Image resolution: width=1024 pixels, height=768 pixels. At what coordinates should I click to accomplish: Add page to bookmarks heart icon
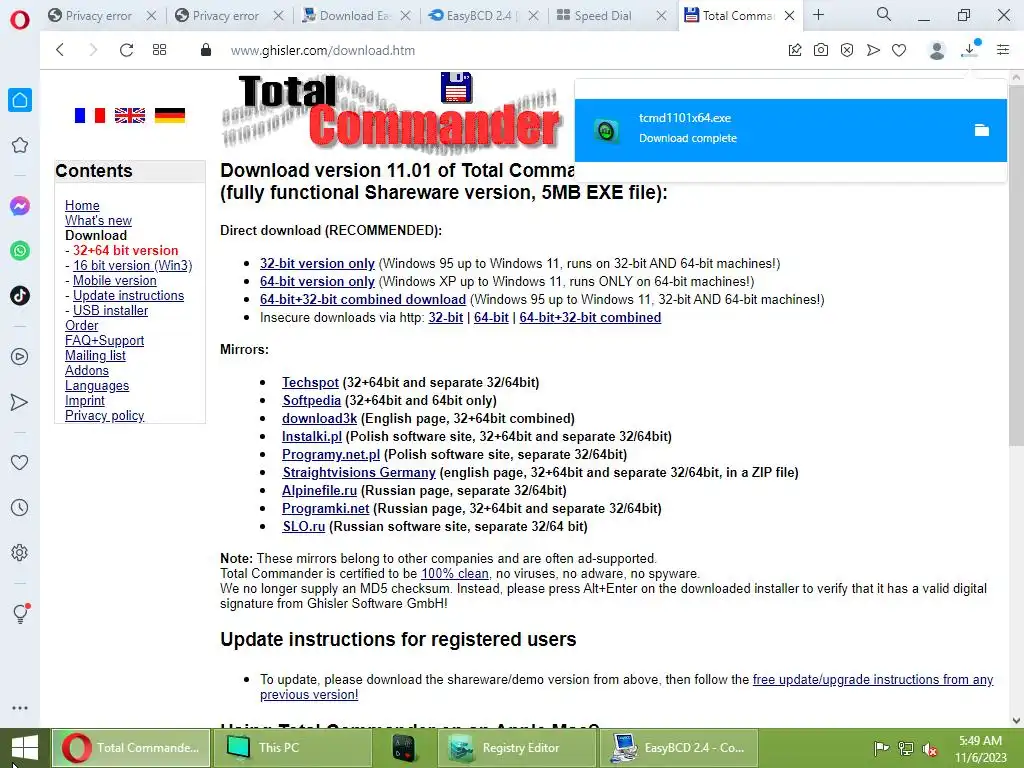pos(899,50)
